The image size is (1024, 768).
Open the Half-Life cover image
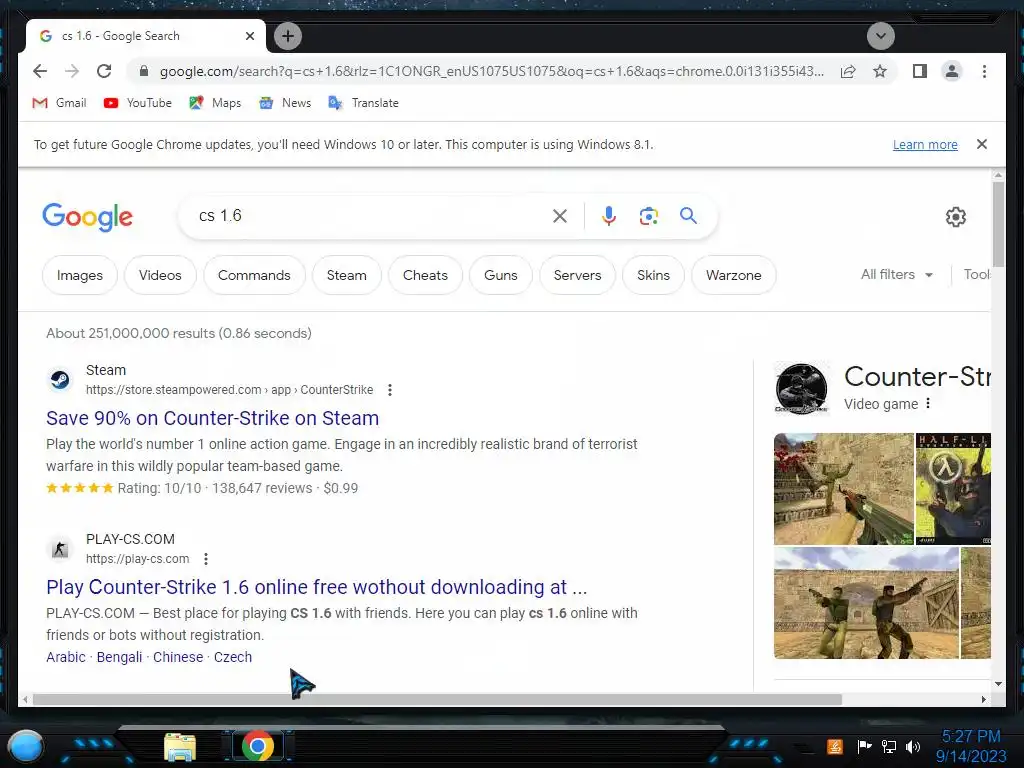[x=953, y=488]
